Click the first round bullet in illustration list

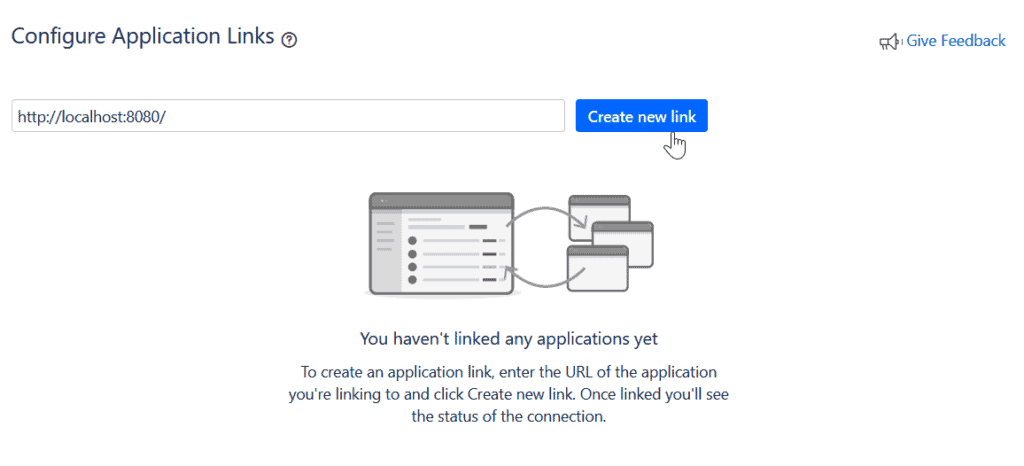412,241
